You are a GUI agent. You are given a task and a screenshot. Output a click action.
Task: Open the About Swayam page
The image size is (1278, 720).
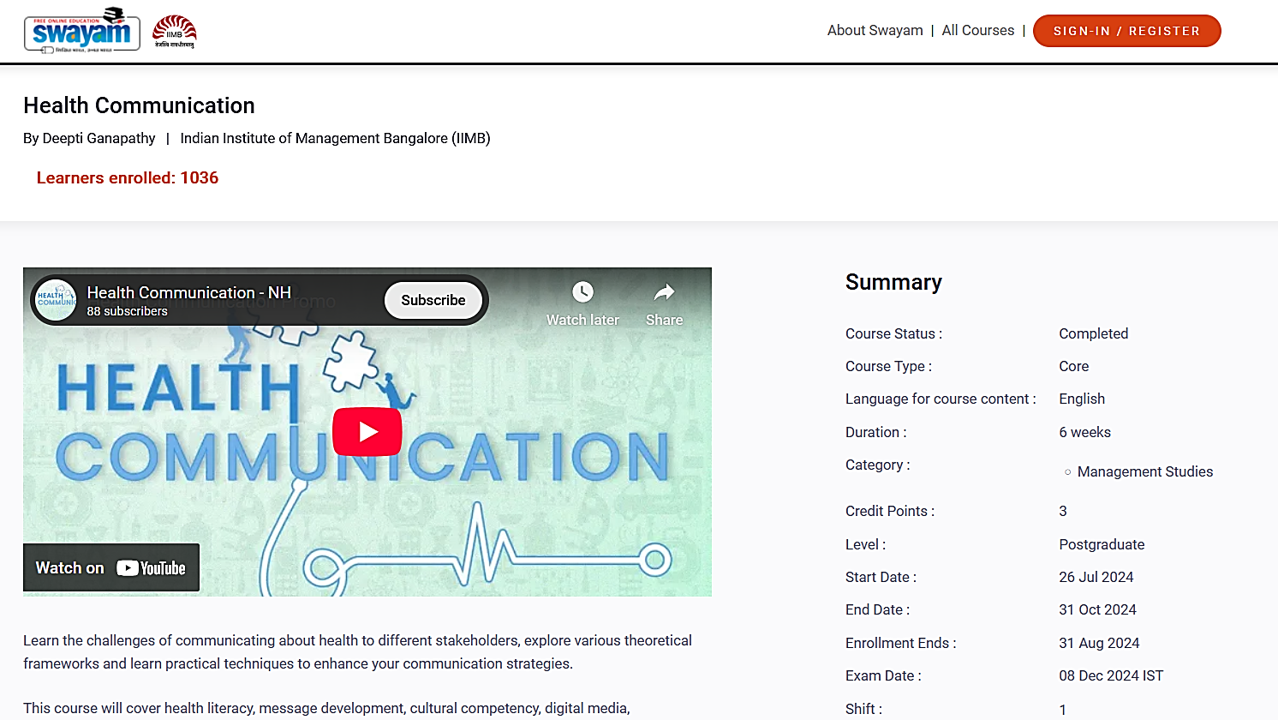click(874, 31)
